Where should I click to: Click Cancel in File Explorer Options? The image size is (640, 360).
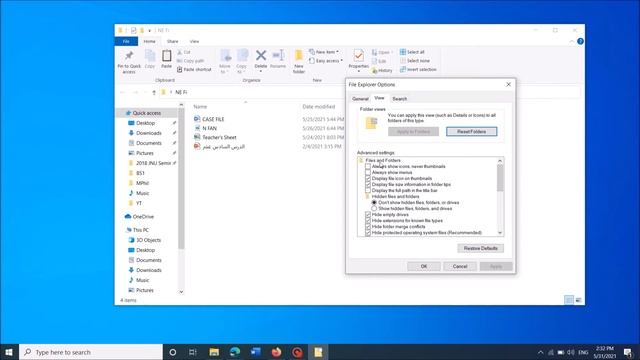point(460,266)
